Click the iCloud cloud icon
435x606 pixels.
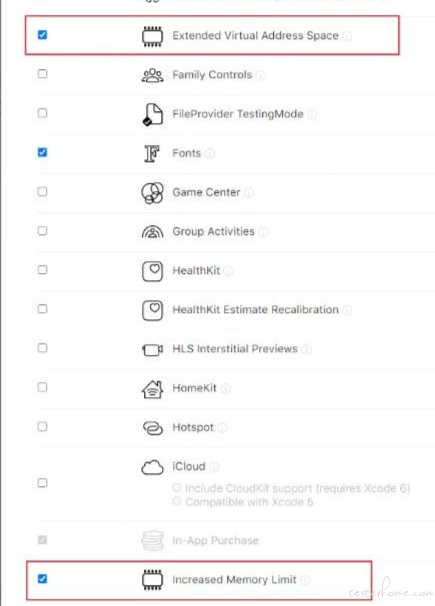click(x=152, y=467)
